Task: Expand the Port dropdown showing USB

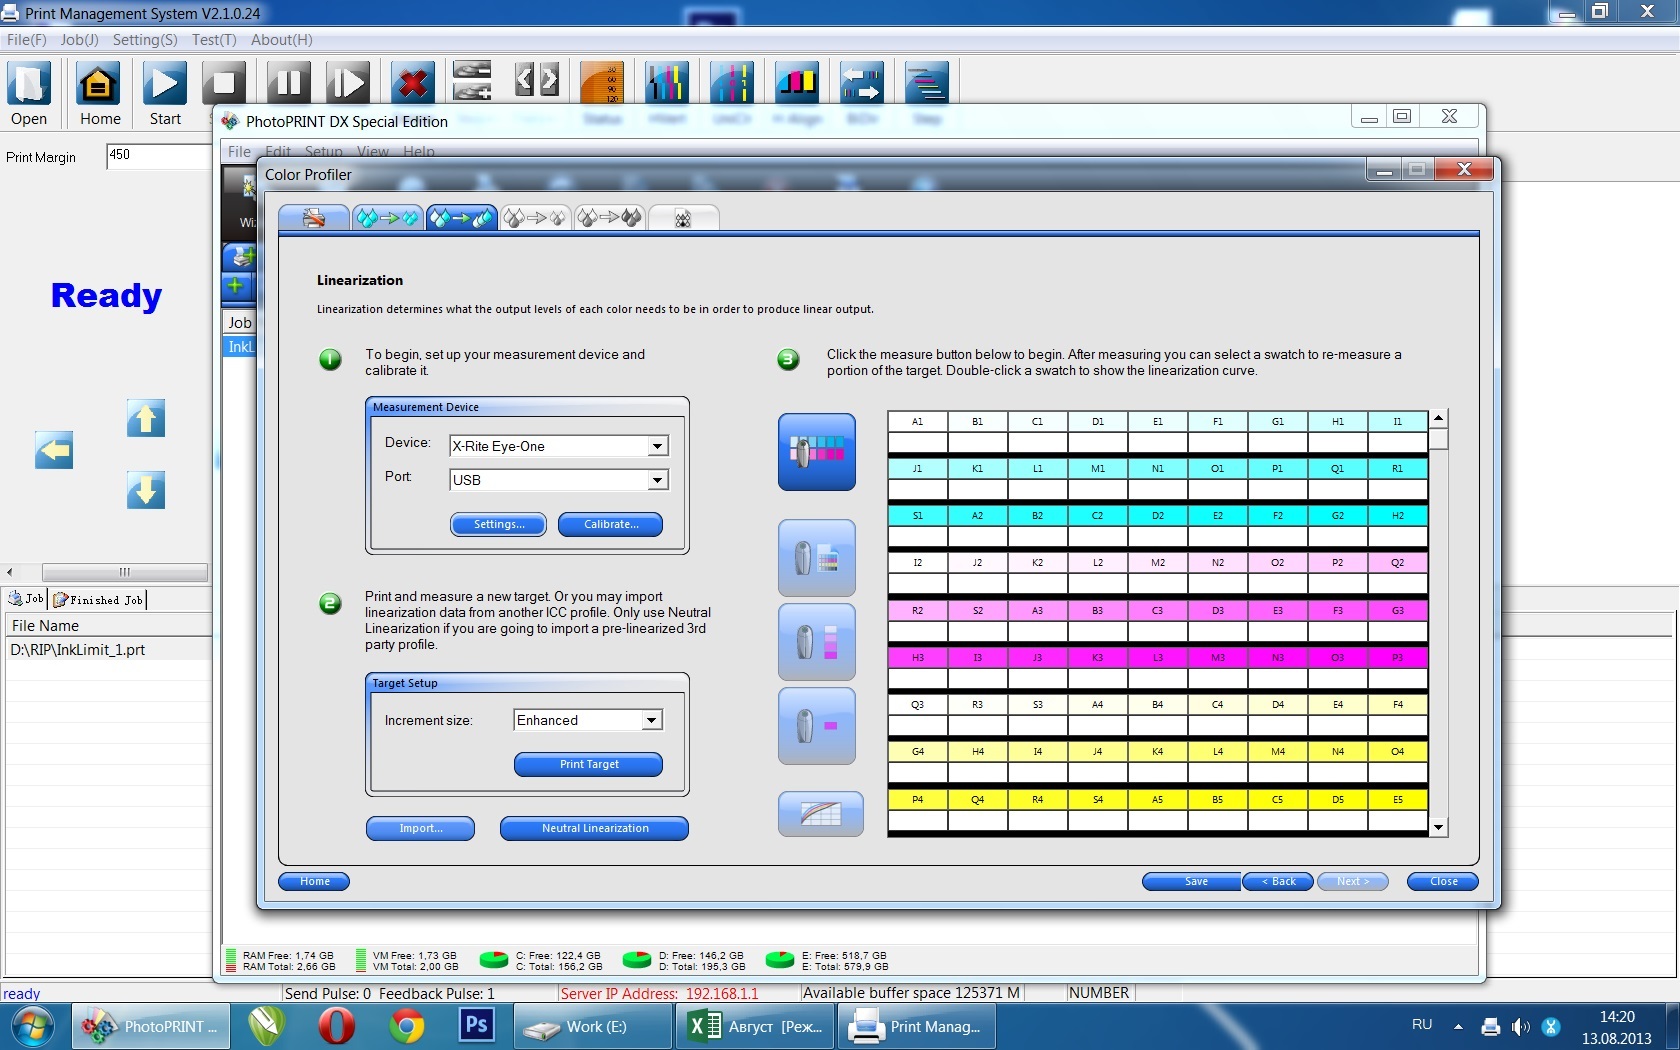Action: (x=657, y=480)
